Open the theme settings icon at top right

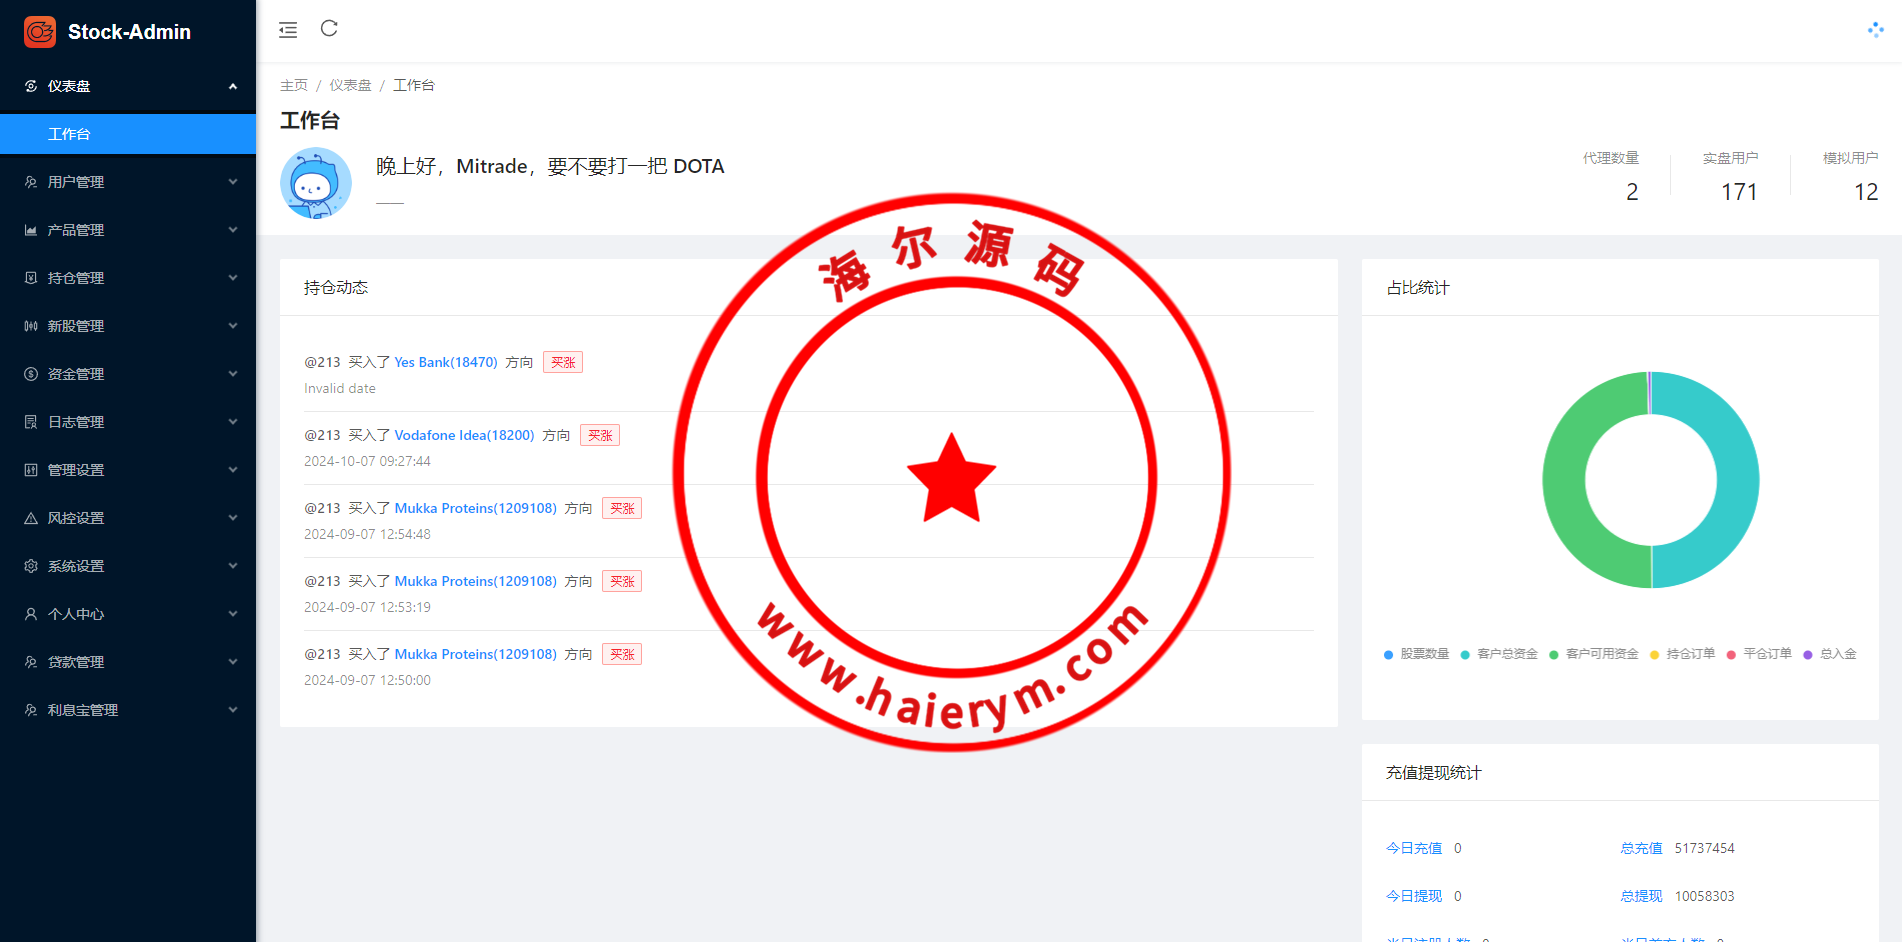pyautogui.click(x=1875, y=30)
